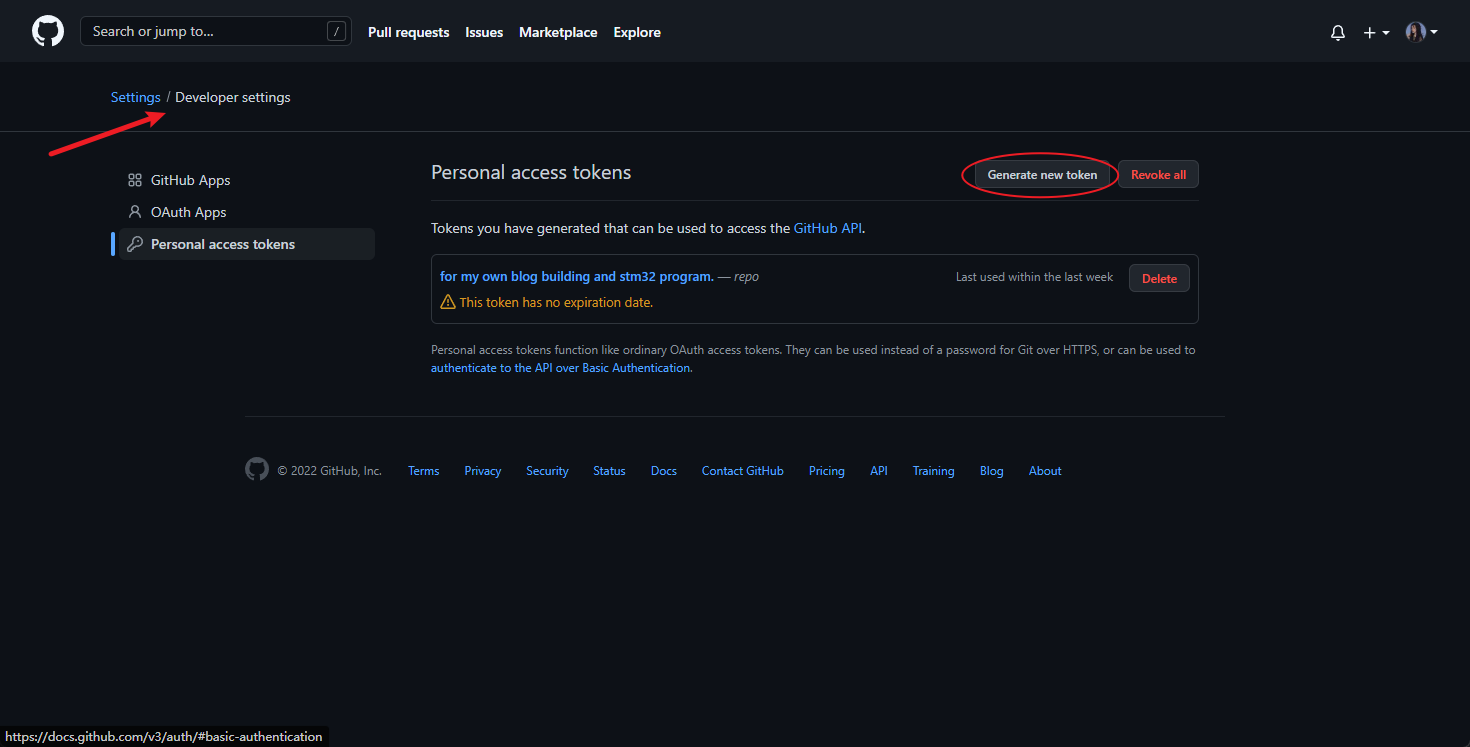Go back to Settings breadcrumb
Image resolution: width=1470 pixels, height=747 pixels.
(136, 97)
